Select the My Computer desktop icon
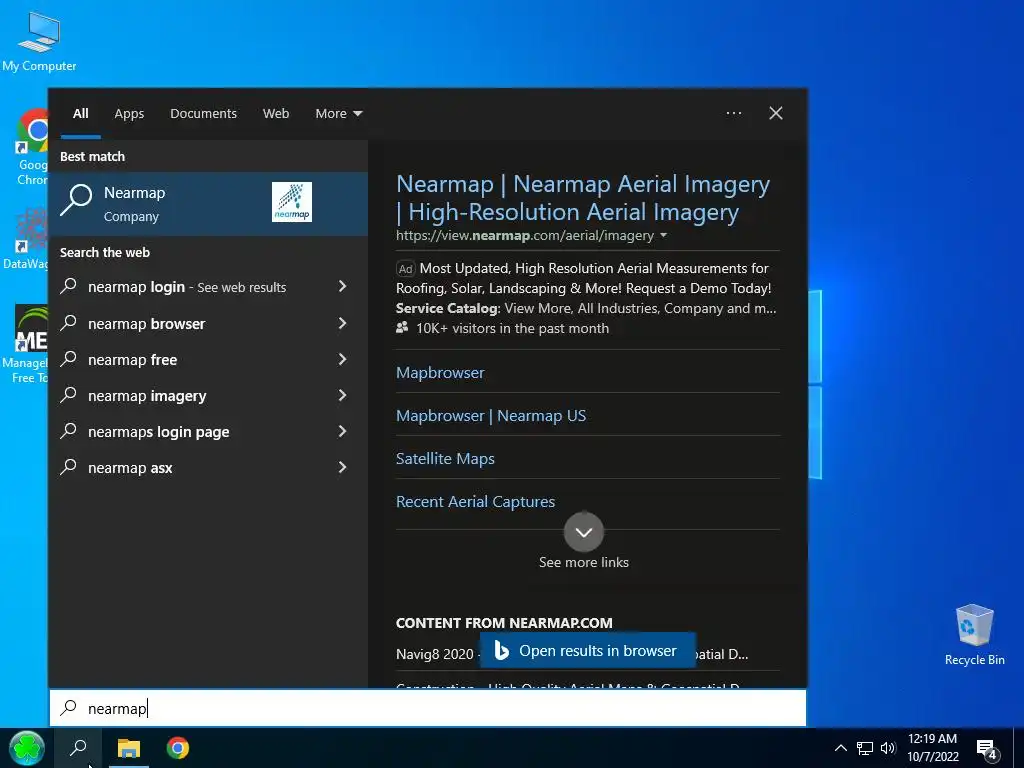 coord(39,42)
